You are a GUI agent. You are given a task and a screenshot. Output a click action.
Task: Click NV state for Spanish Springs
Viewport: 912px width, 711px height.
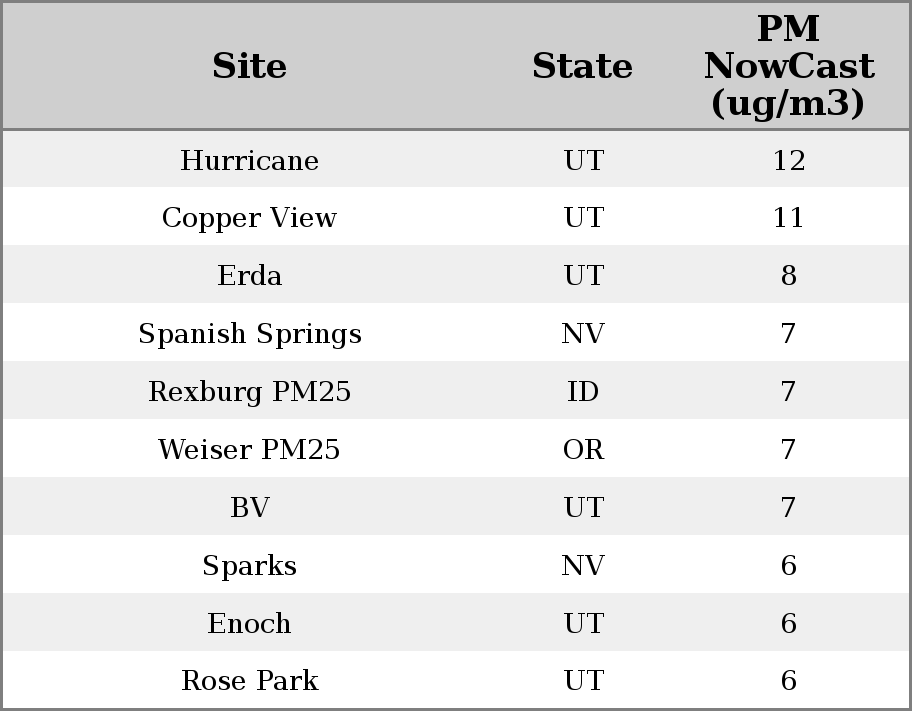[x=583, y=334]
